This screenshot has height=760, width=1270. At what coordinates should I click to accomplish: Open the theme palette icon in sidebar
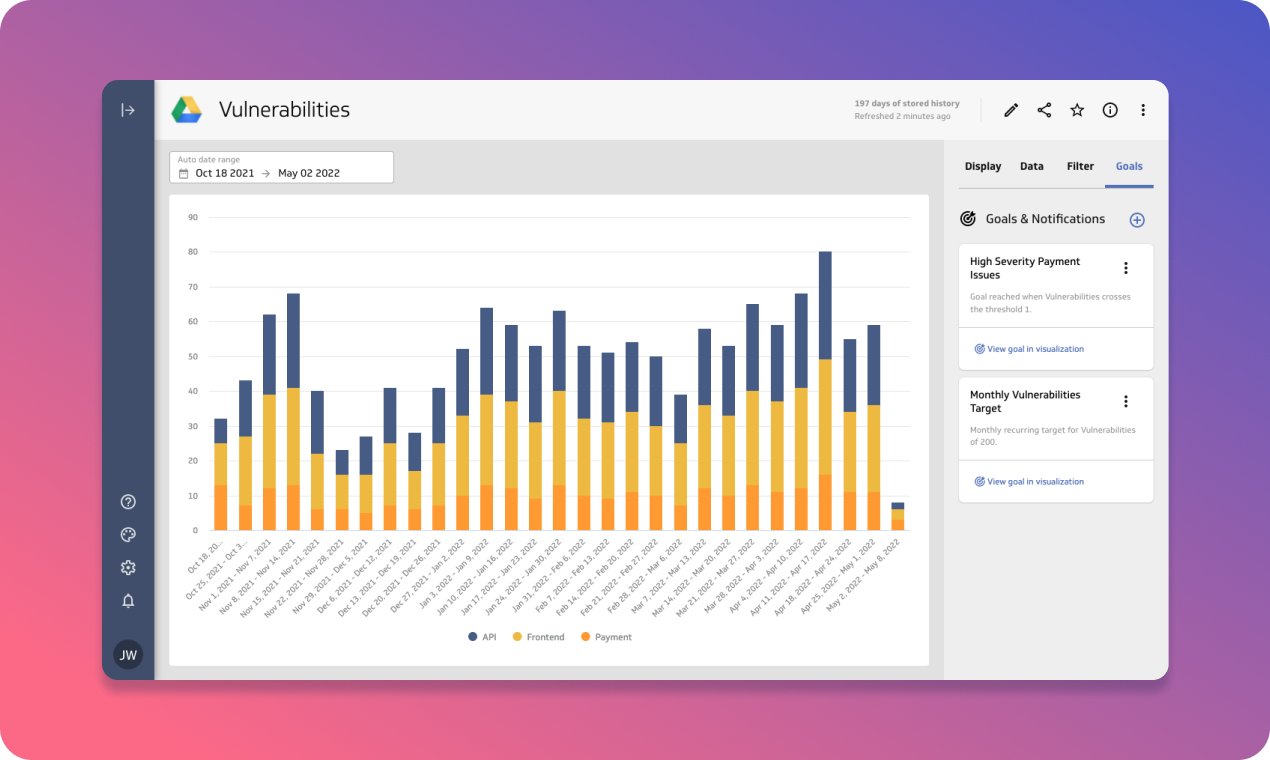(127, 534)
